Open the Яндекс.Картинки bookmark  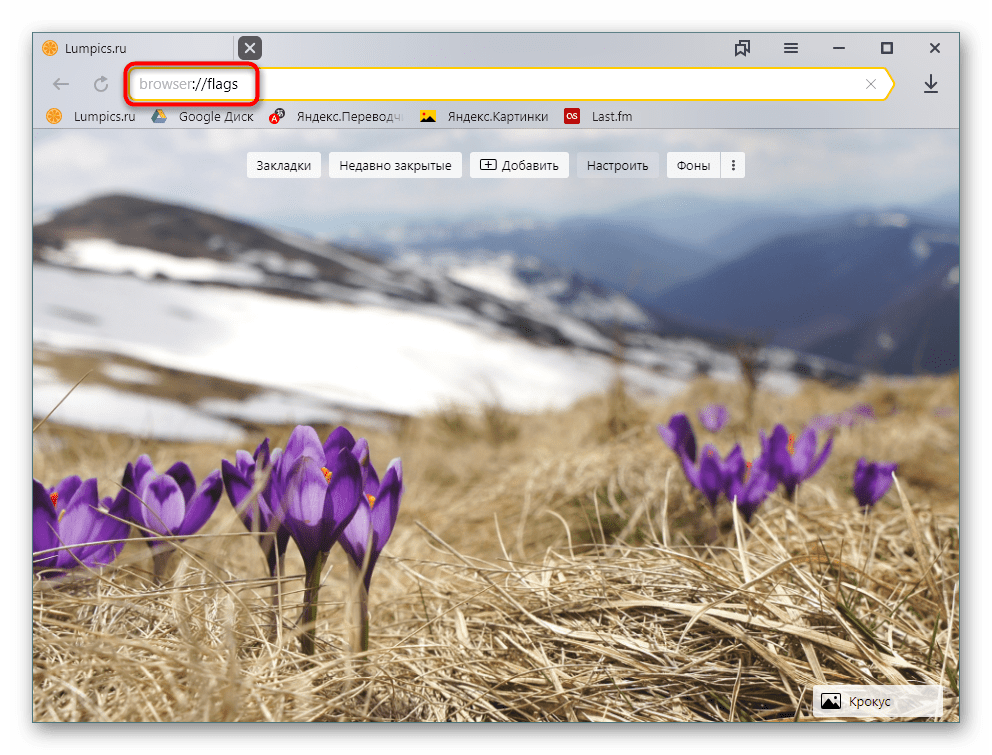485,116
